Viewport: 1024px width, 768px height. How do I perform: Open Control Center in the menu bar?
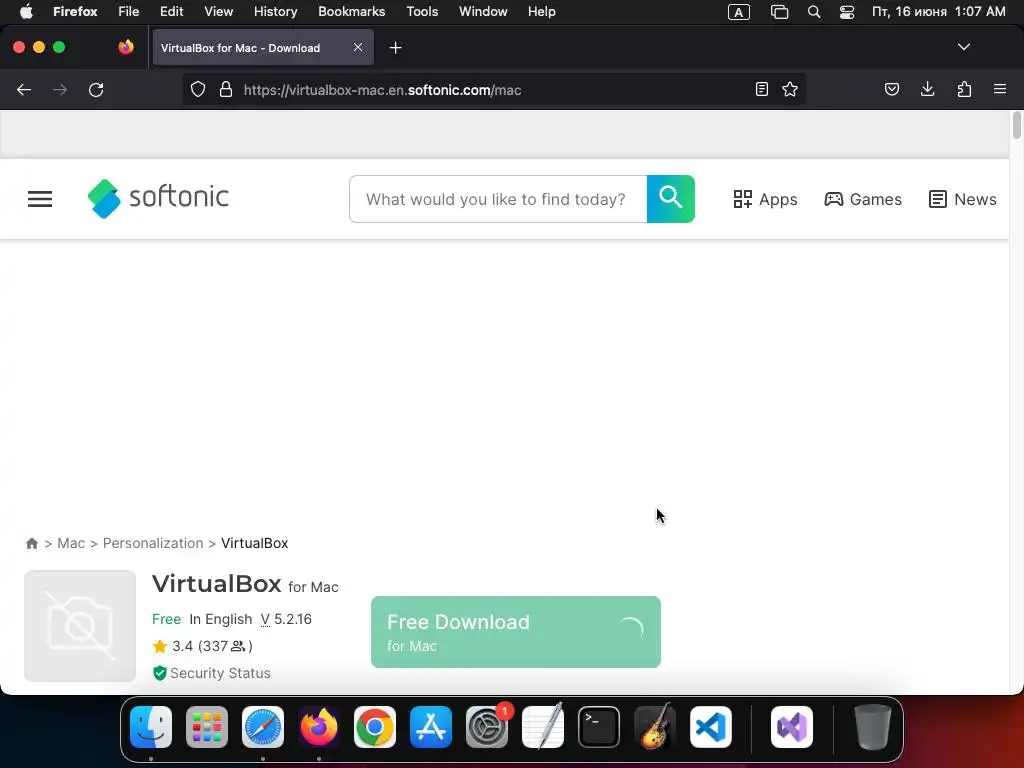coord(847,12)
